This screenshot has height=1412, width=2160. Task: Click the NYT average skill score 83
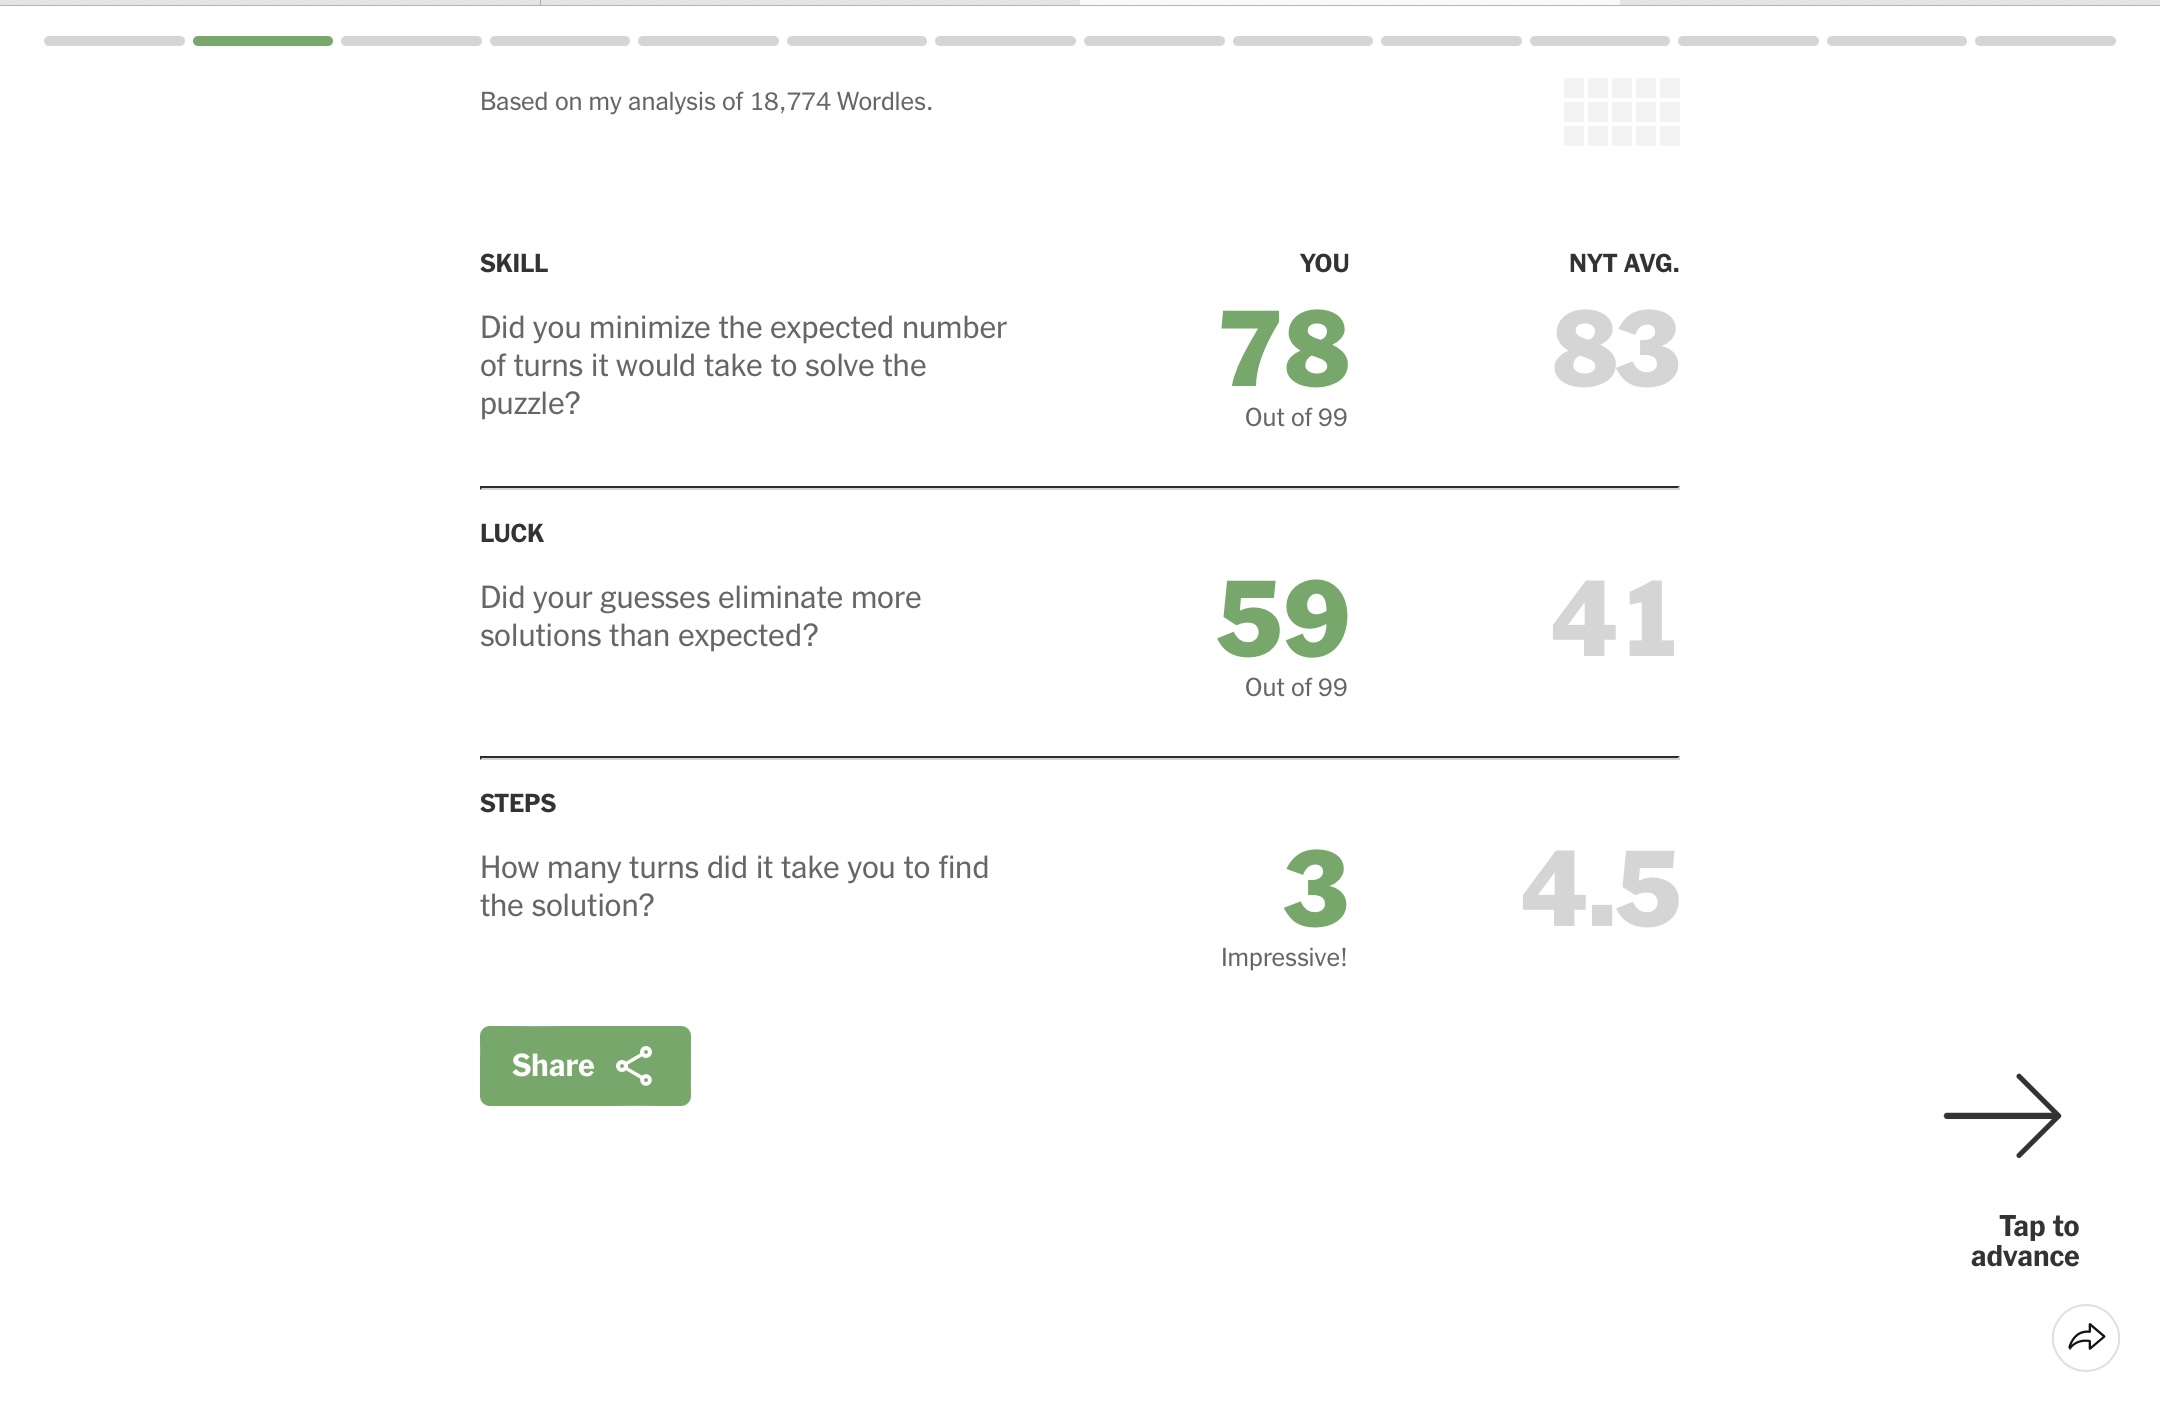point(1616,349)
